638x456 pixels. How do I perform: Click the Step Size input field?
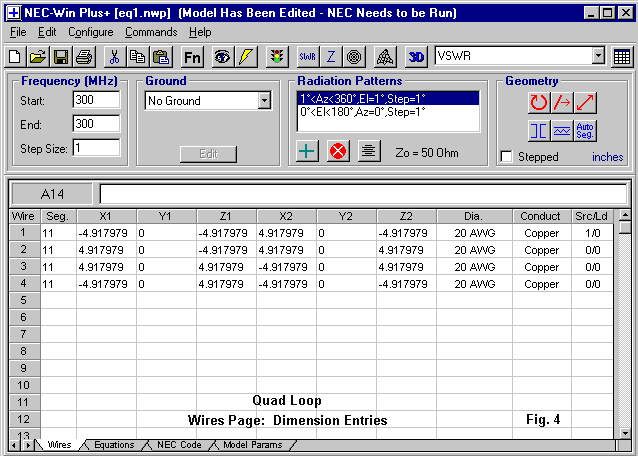(x=96, y=147)
